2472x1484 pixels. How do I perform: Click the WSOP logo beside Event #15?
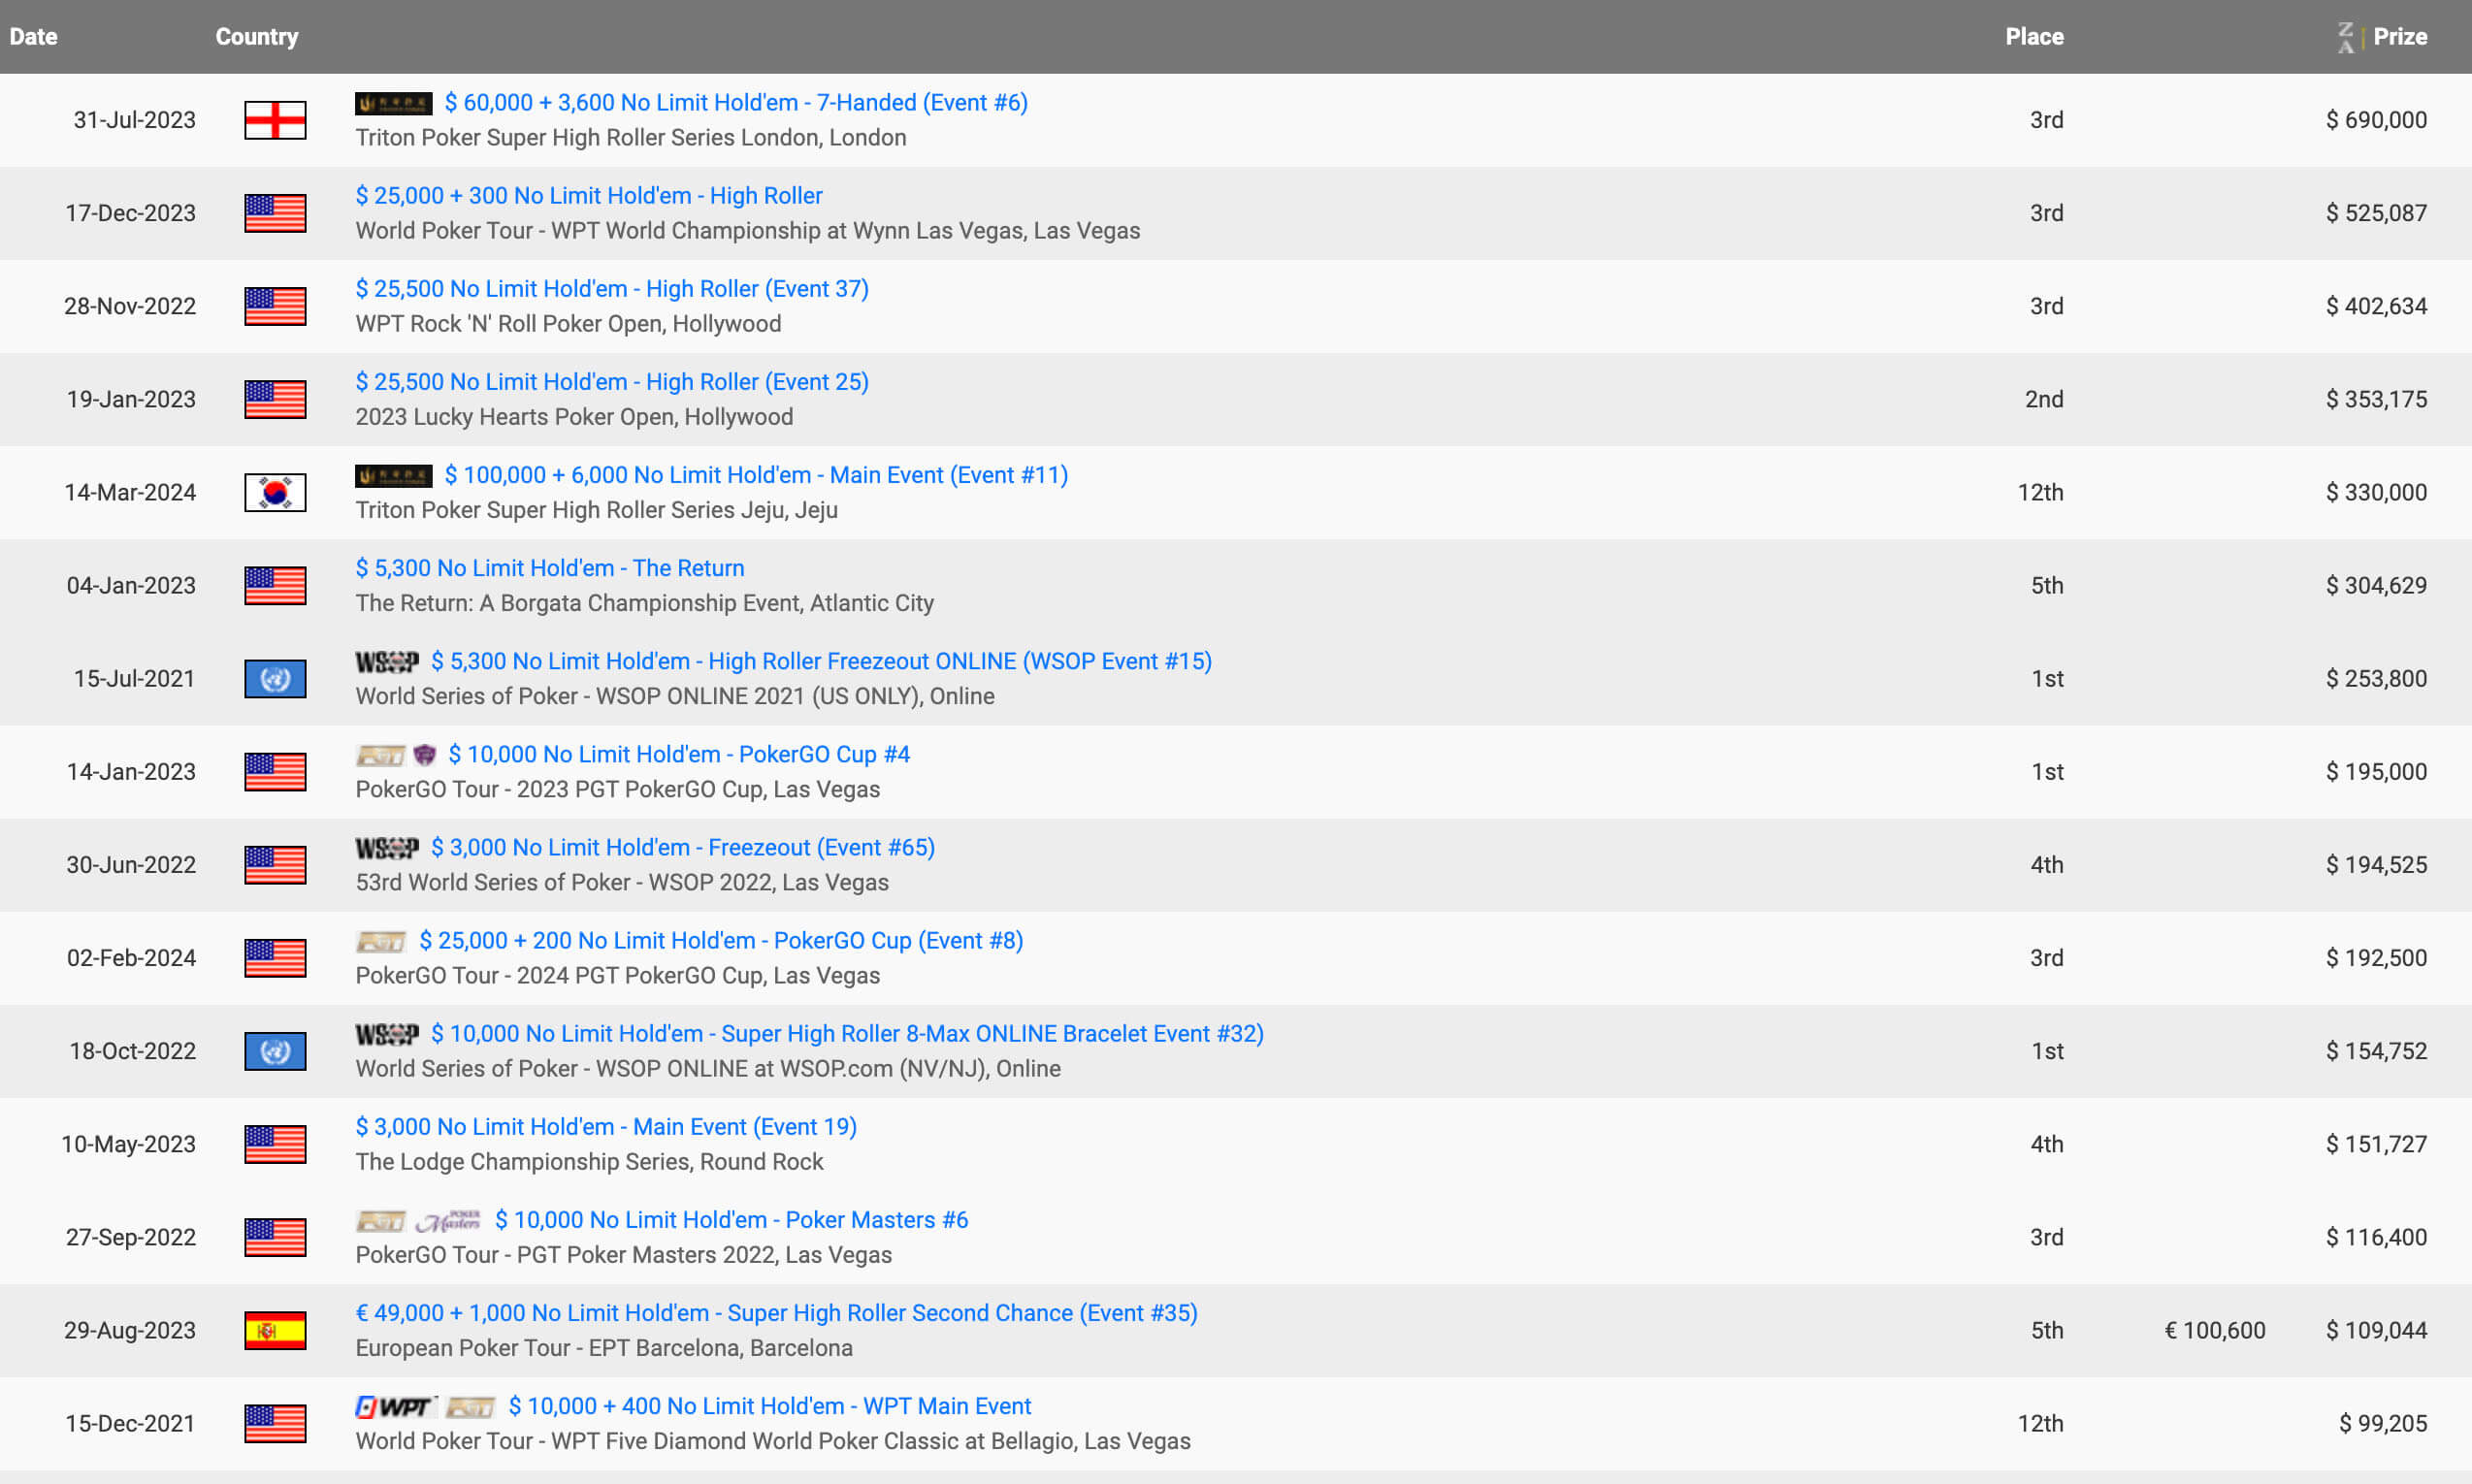(x=387, y=662)
